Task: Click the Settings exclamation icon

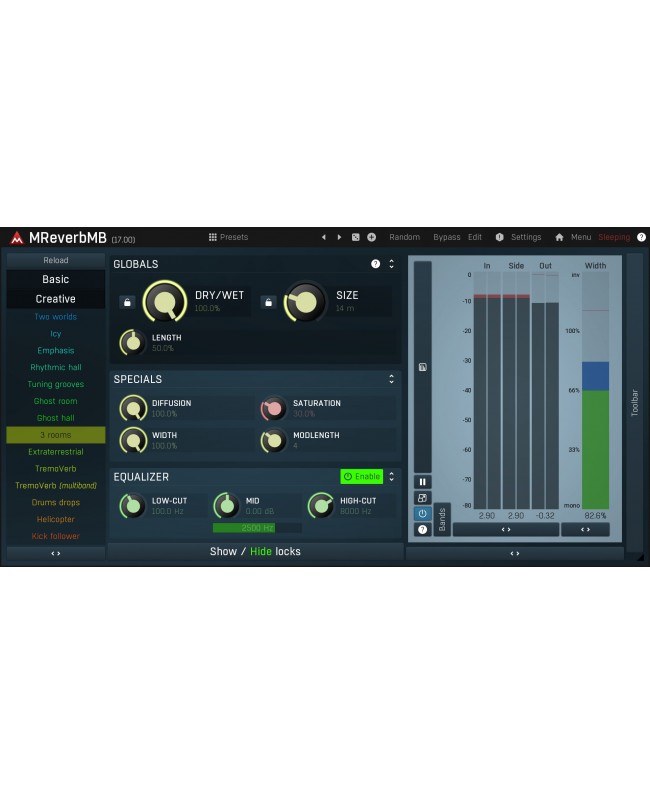Action: [x=500, y=237]
